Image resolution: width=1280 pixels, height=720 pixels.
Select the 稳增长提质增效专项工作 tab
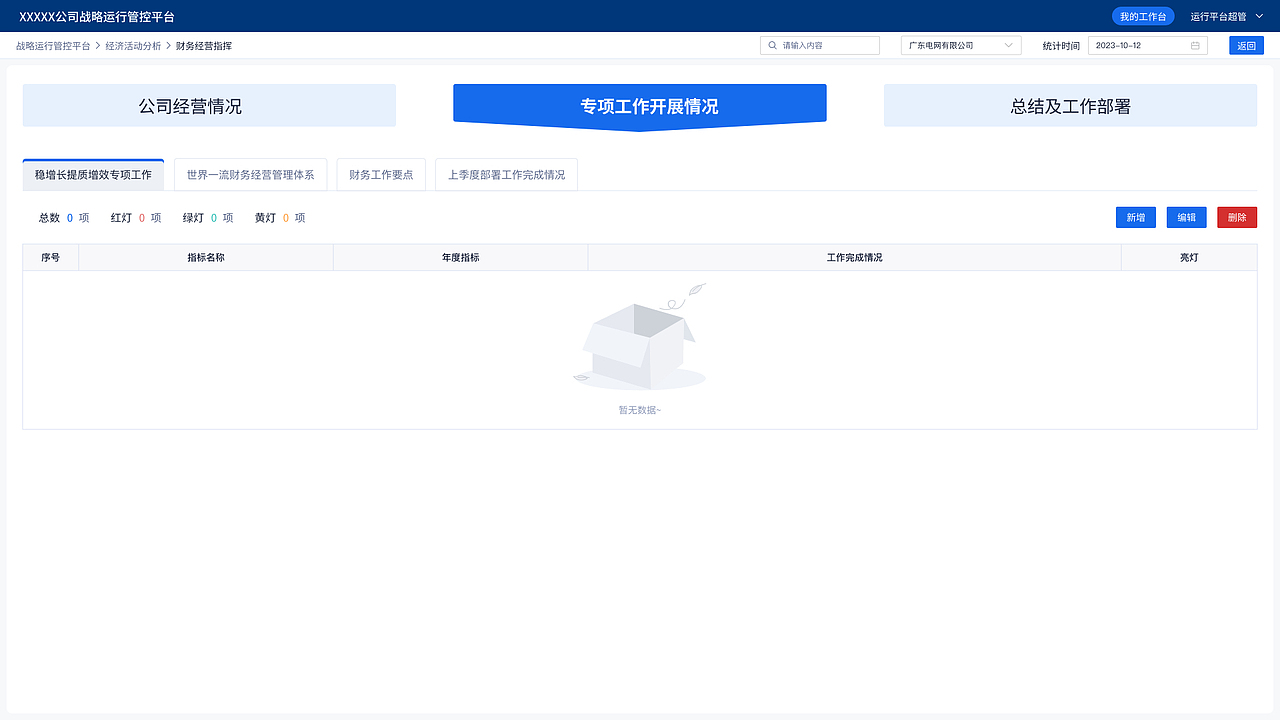click(93, 174)
